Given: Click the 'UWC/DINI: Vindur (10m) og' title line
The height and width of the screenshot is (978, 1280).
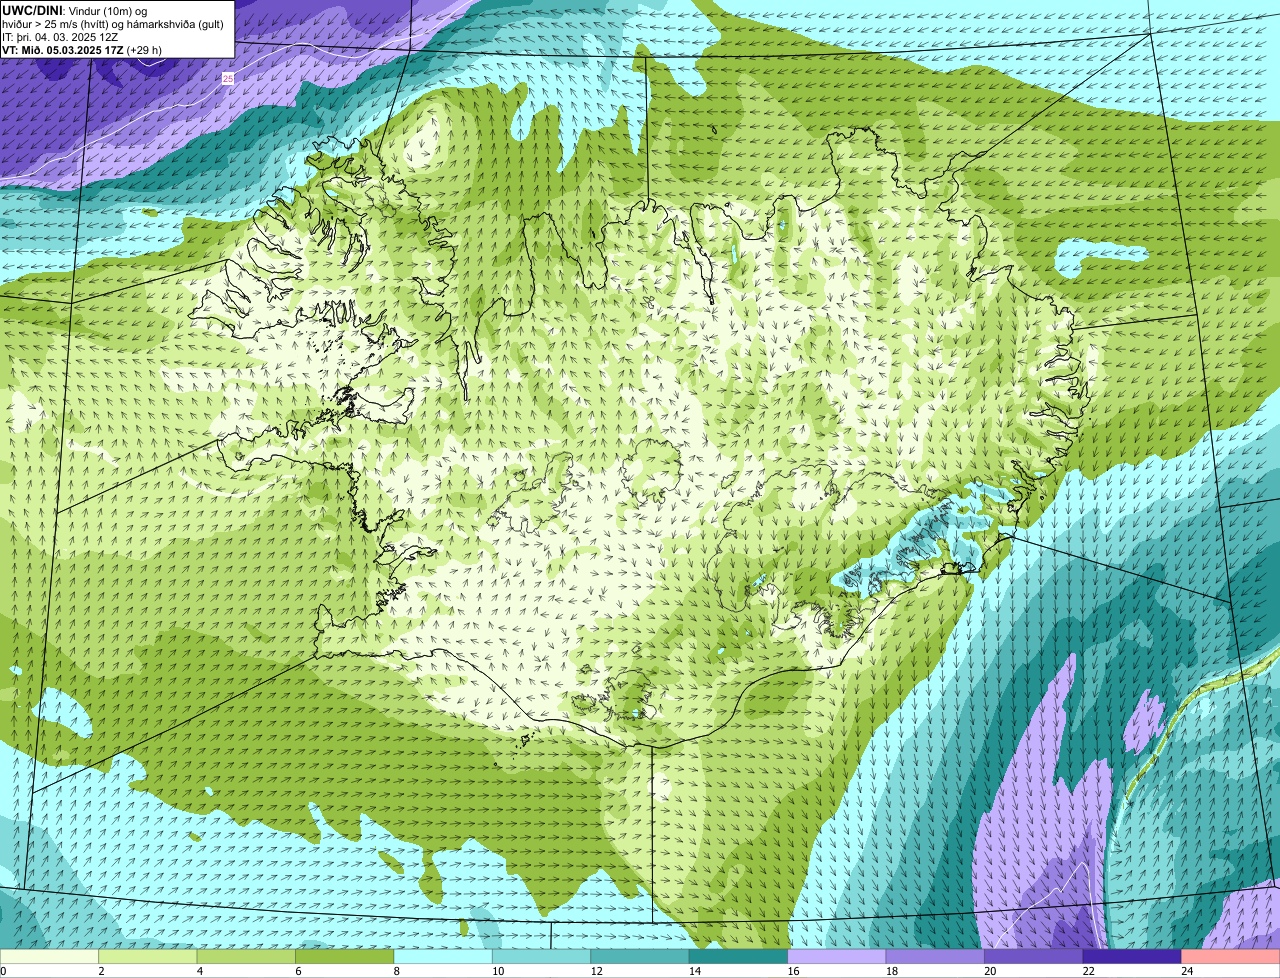Looking at the screenshot, I should [x=75, y=11].
